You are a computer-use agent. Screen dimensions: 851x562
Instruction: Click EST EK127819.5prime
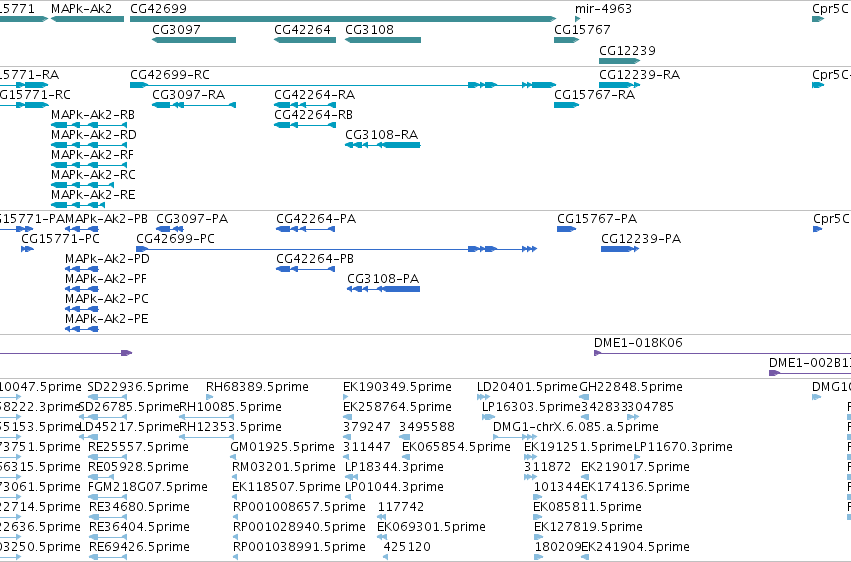coord(538,537)
